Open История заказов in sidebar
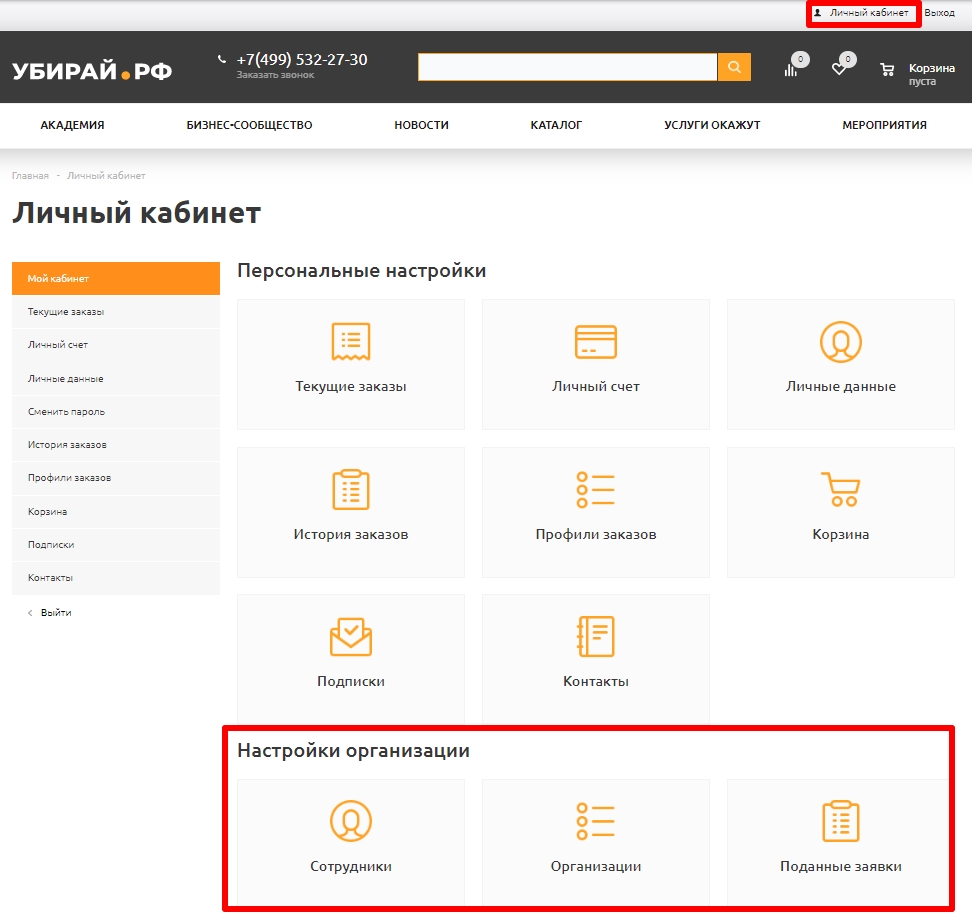This screenshot has width=972, height=922. (116, 445)
